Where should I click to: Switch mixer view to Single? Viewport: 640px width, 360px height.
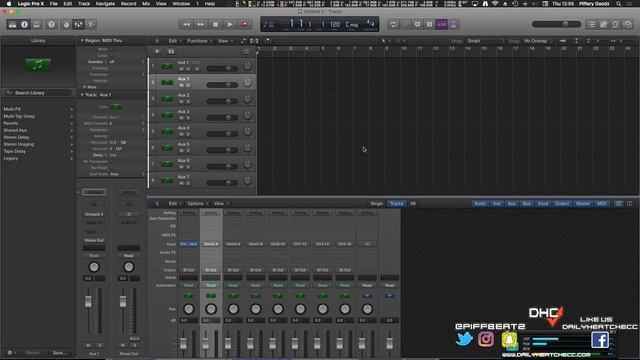tap(377, 203)
